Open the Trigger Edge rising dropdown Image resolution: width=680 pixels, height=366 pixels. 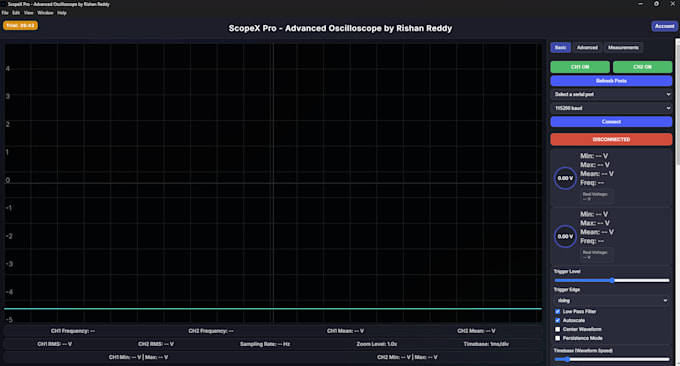click(x=611, y=300)
